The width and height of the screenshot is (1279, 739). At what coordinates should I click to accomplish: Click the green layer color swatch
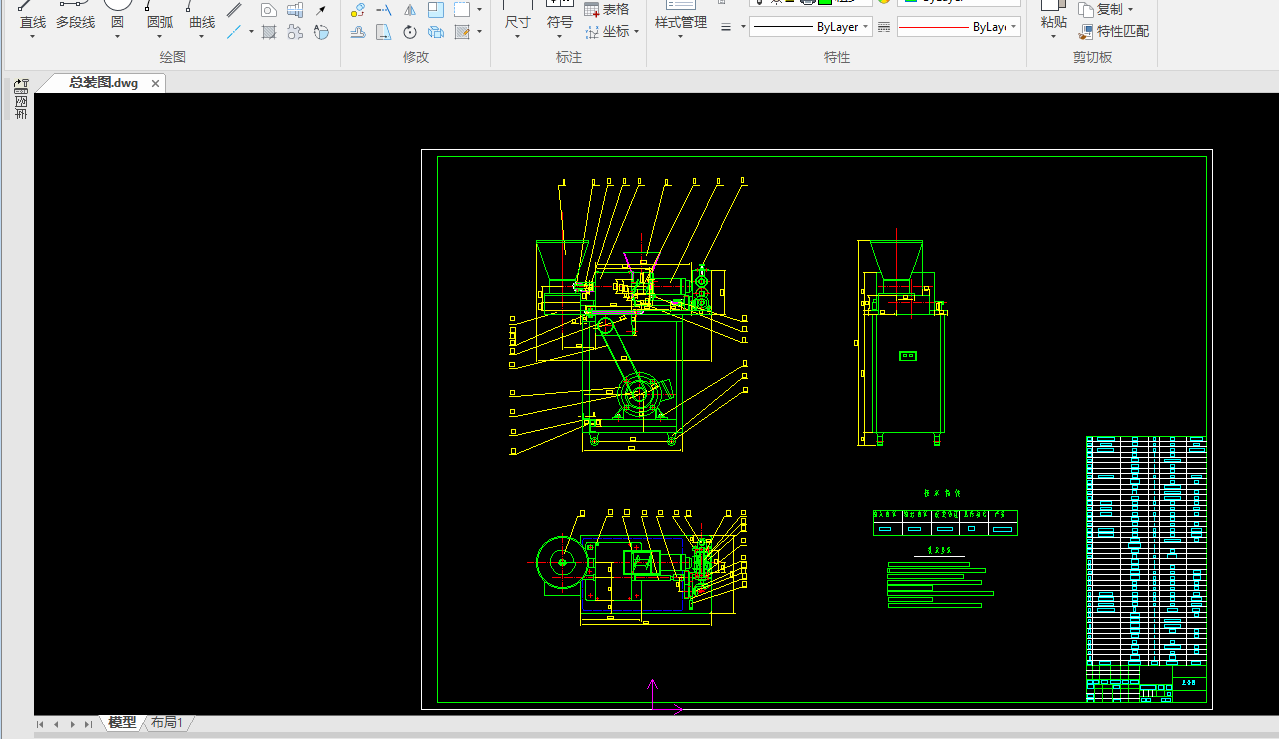[825, 2]
